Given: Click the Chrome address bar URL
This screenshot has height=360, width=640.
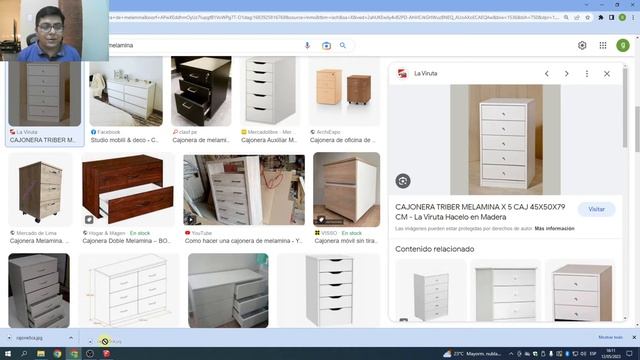Looking at the screenshot, I should [335, 18].
